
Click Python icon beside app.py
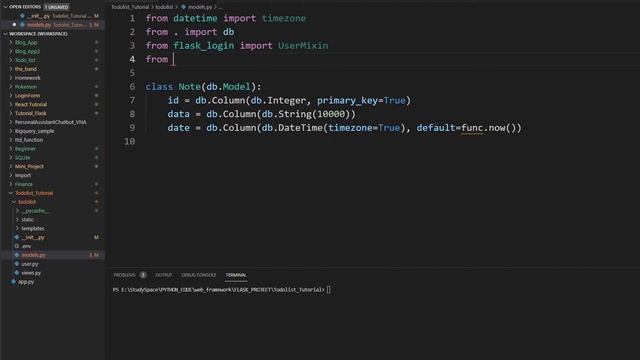pyautogui.click(x=13, y=282)
